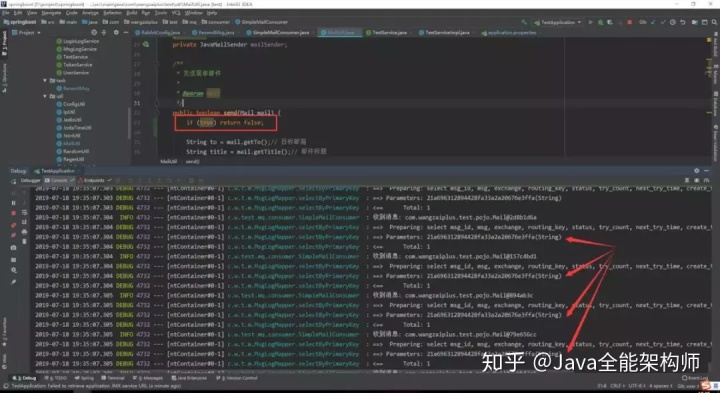
Task: Stop the application with the red toolbar square
Action: point(630,22)
